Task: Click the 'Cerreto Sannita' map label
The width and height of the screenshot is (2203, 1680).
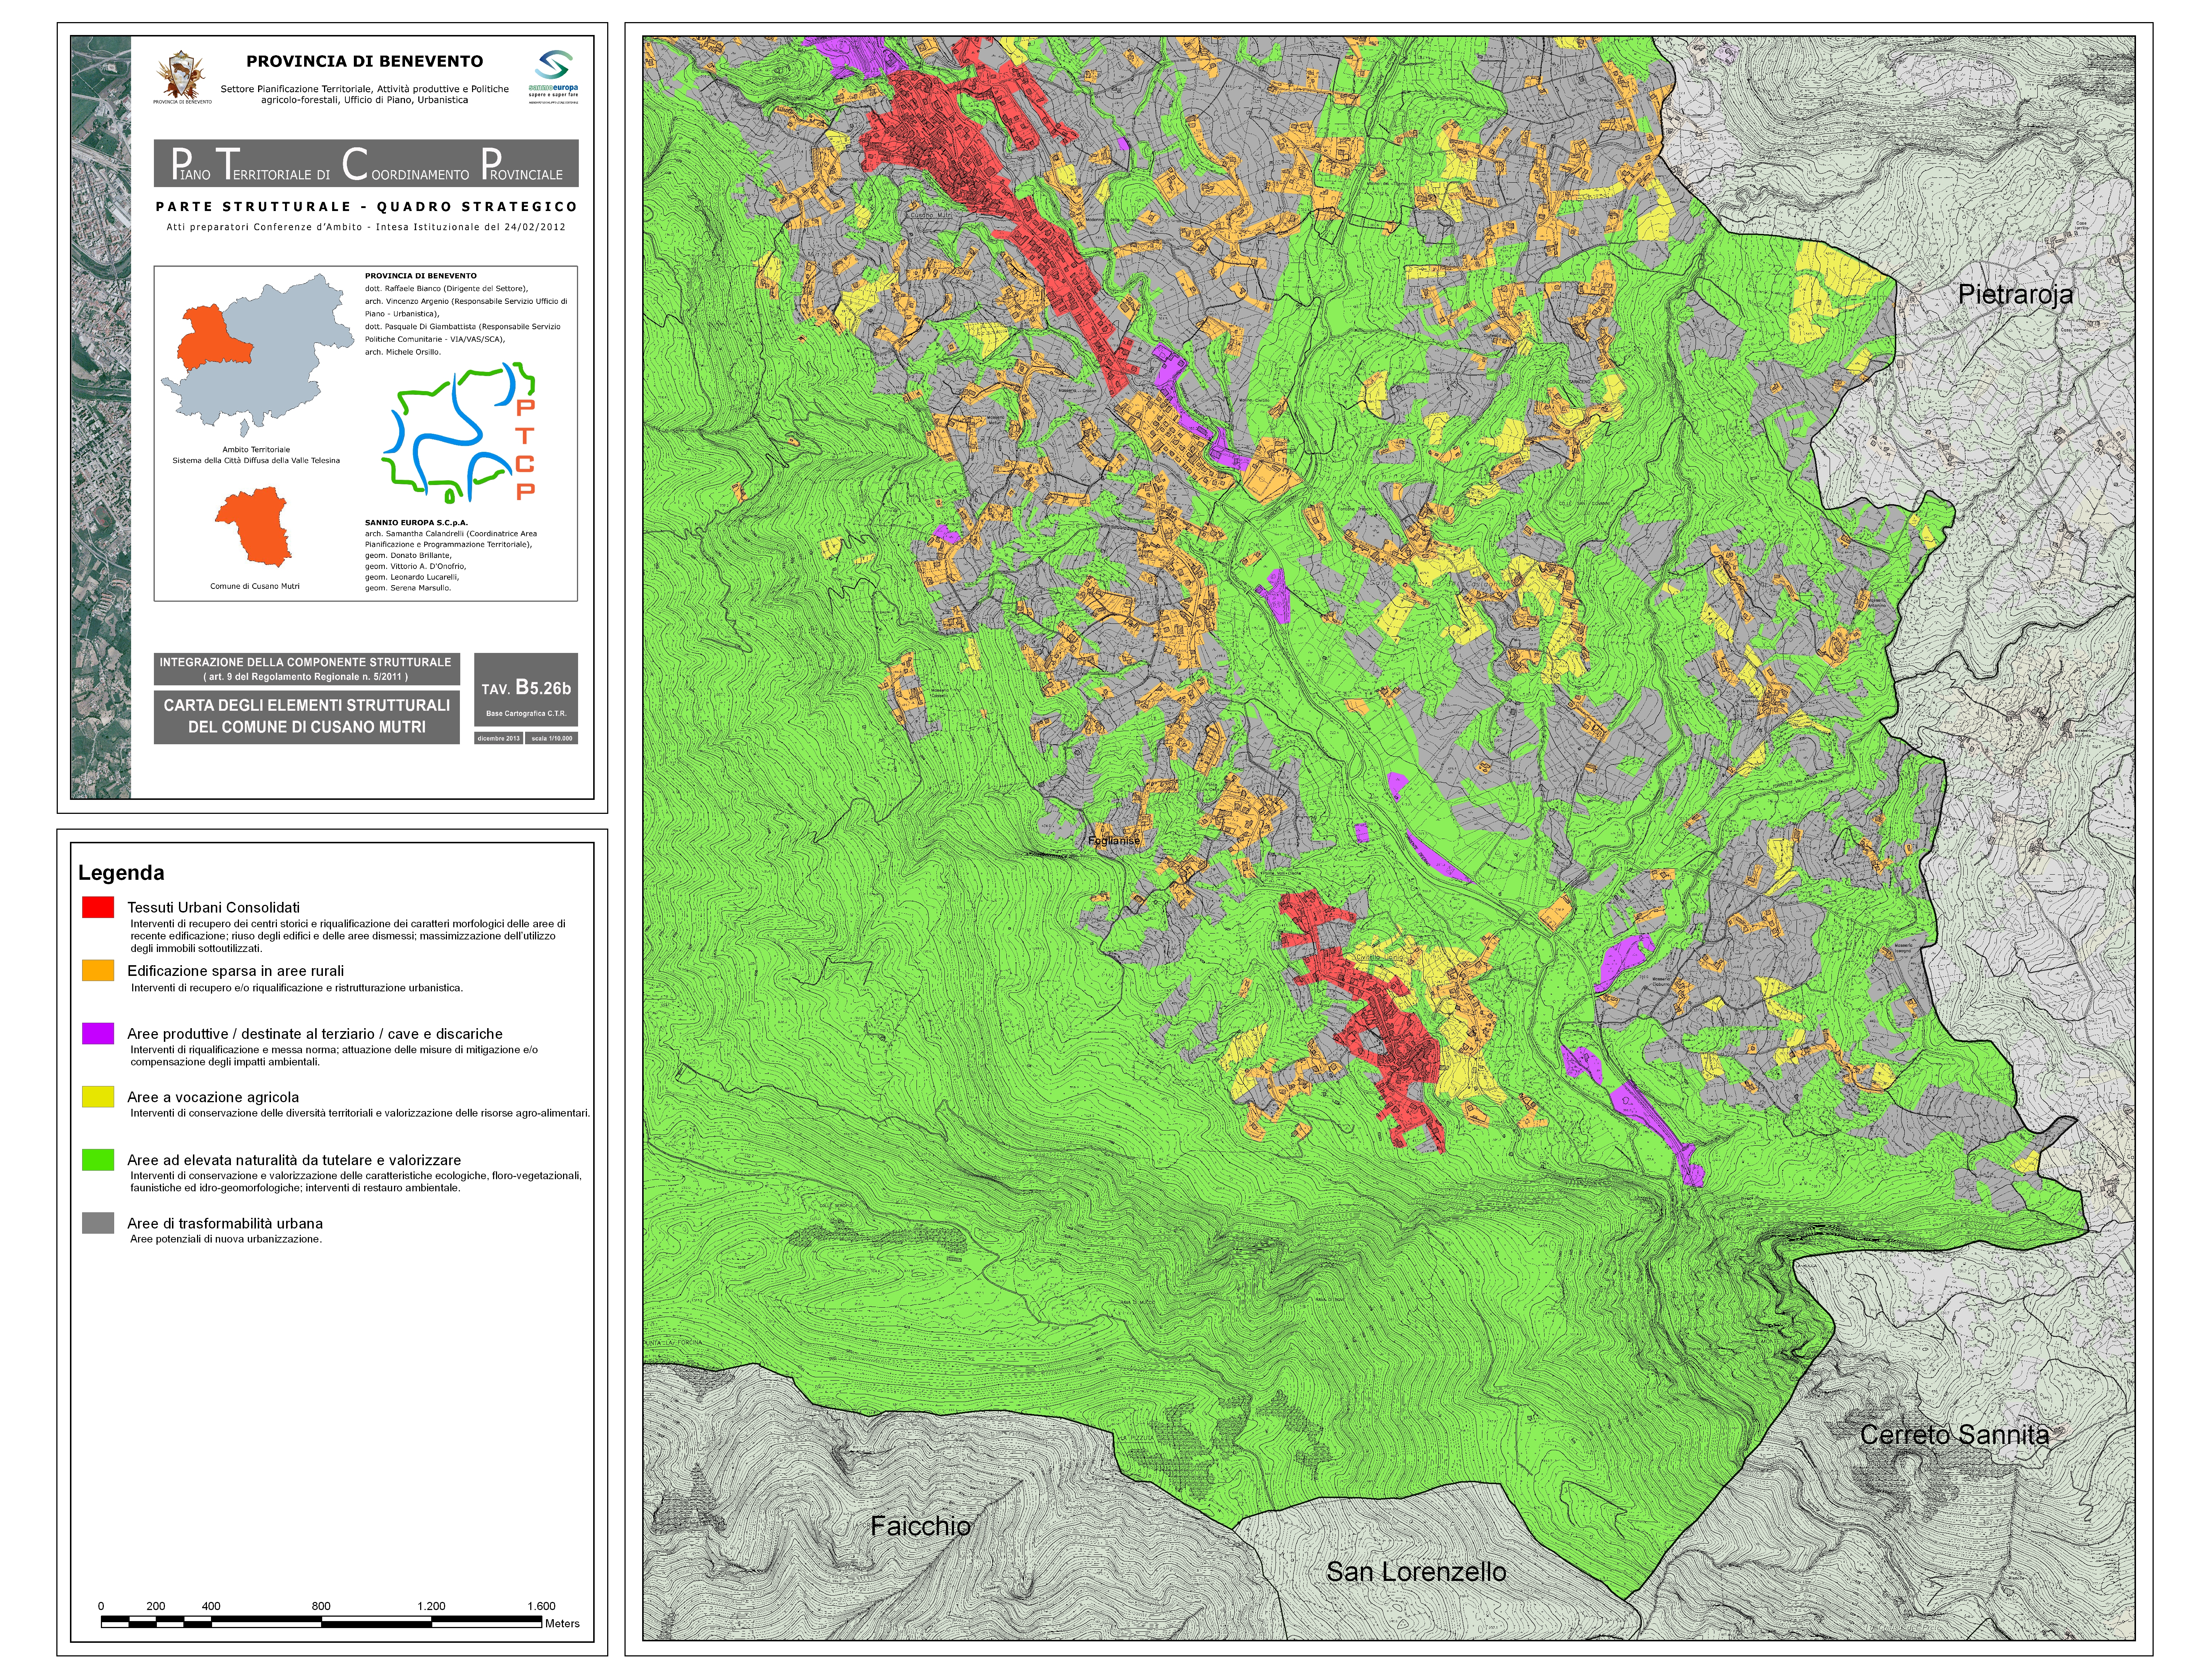Action: (1954, 1435)
